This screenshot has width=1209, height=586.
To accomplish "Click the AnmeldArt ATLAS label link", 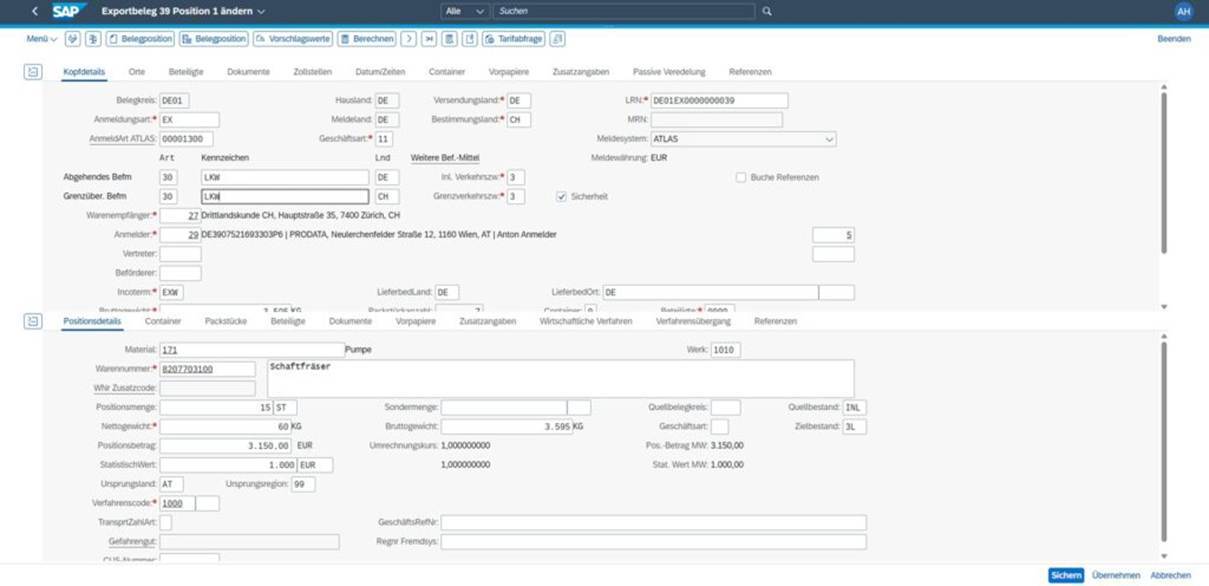I will tap(122, 139).
